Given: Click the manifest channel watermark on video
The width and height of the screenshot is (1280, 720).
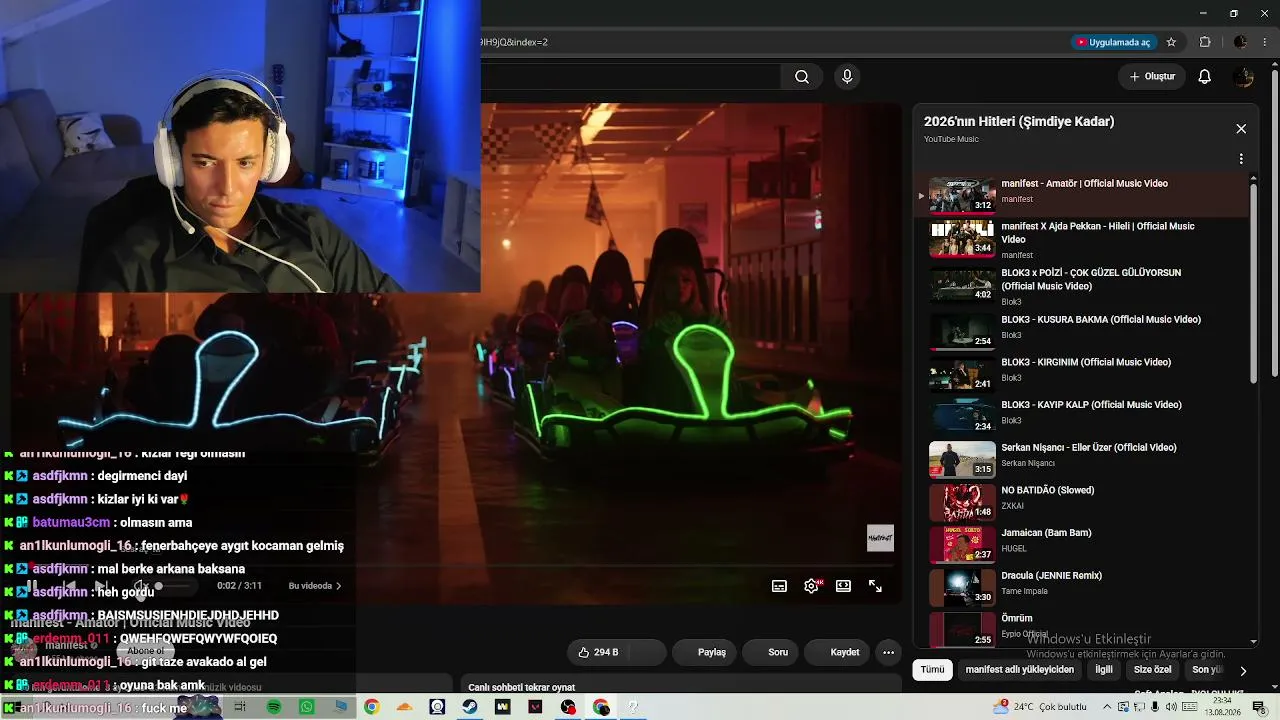Looking at the screenshot, I should (880, 538).
